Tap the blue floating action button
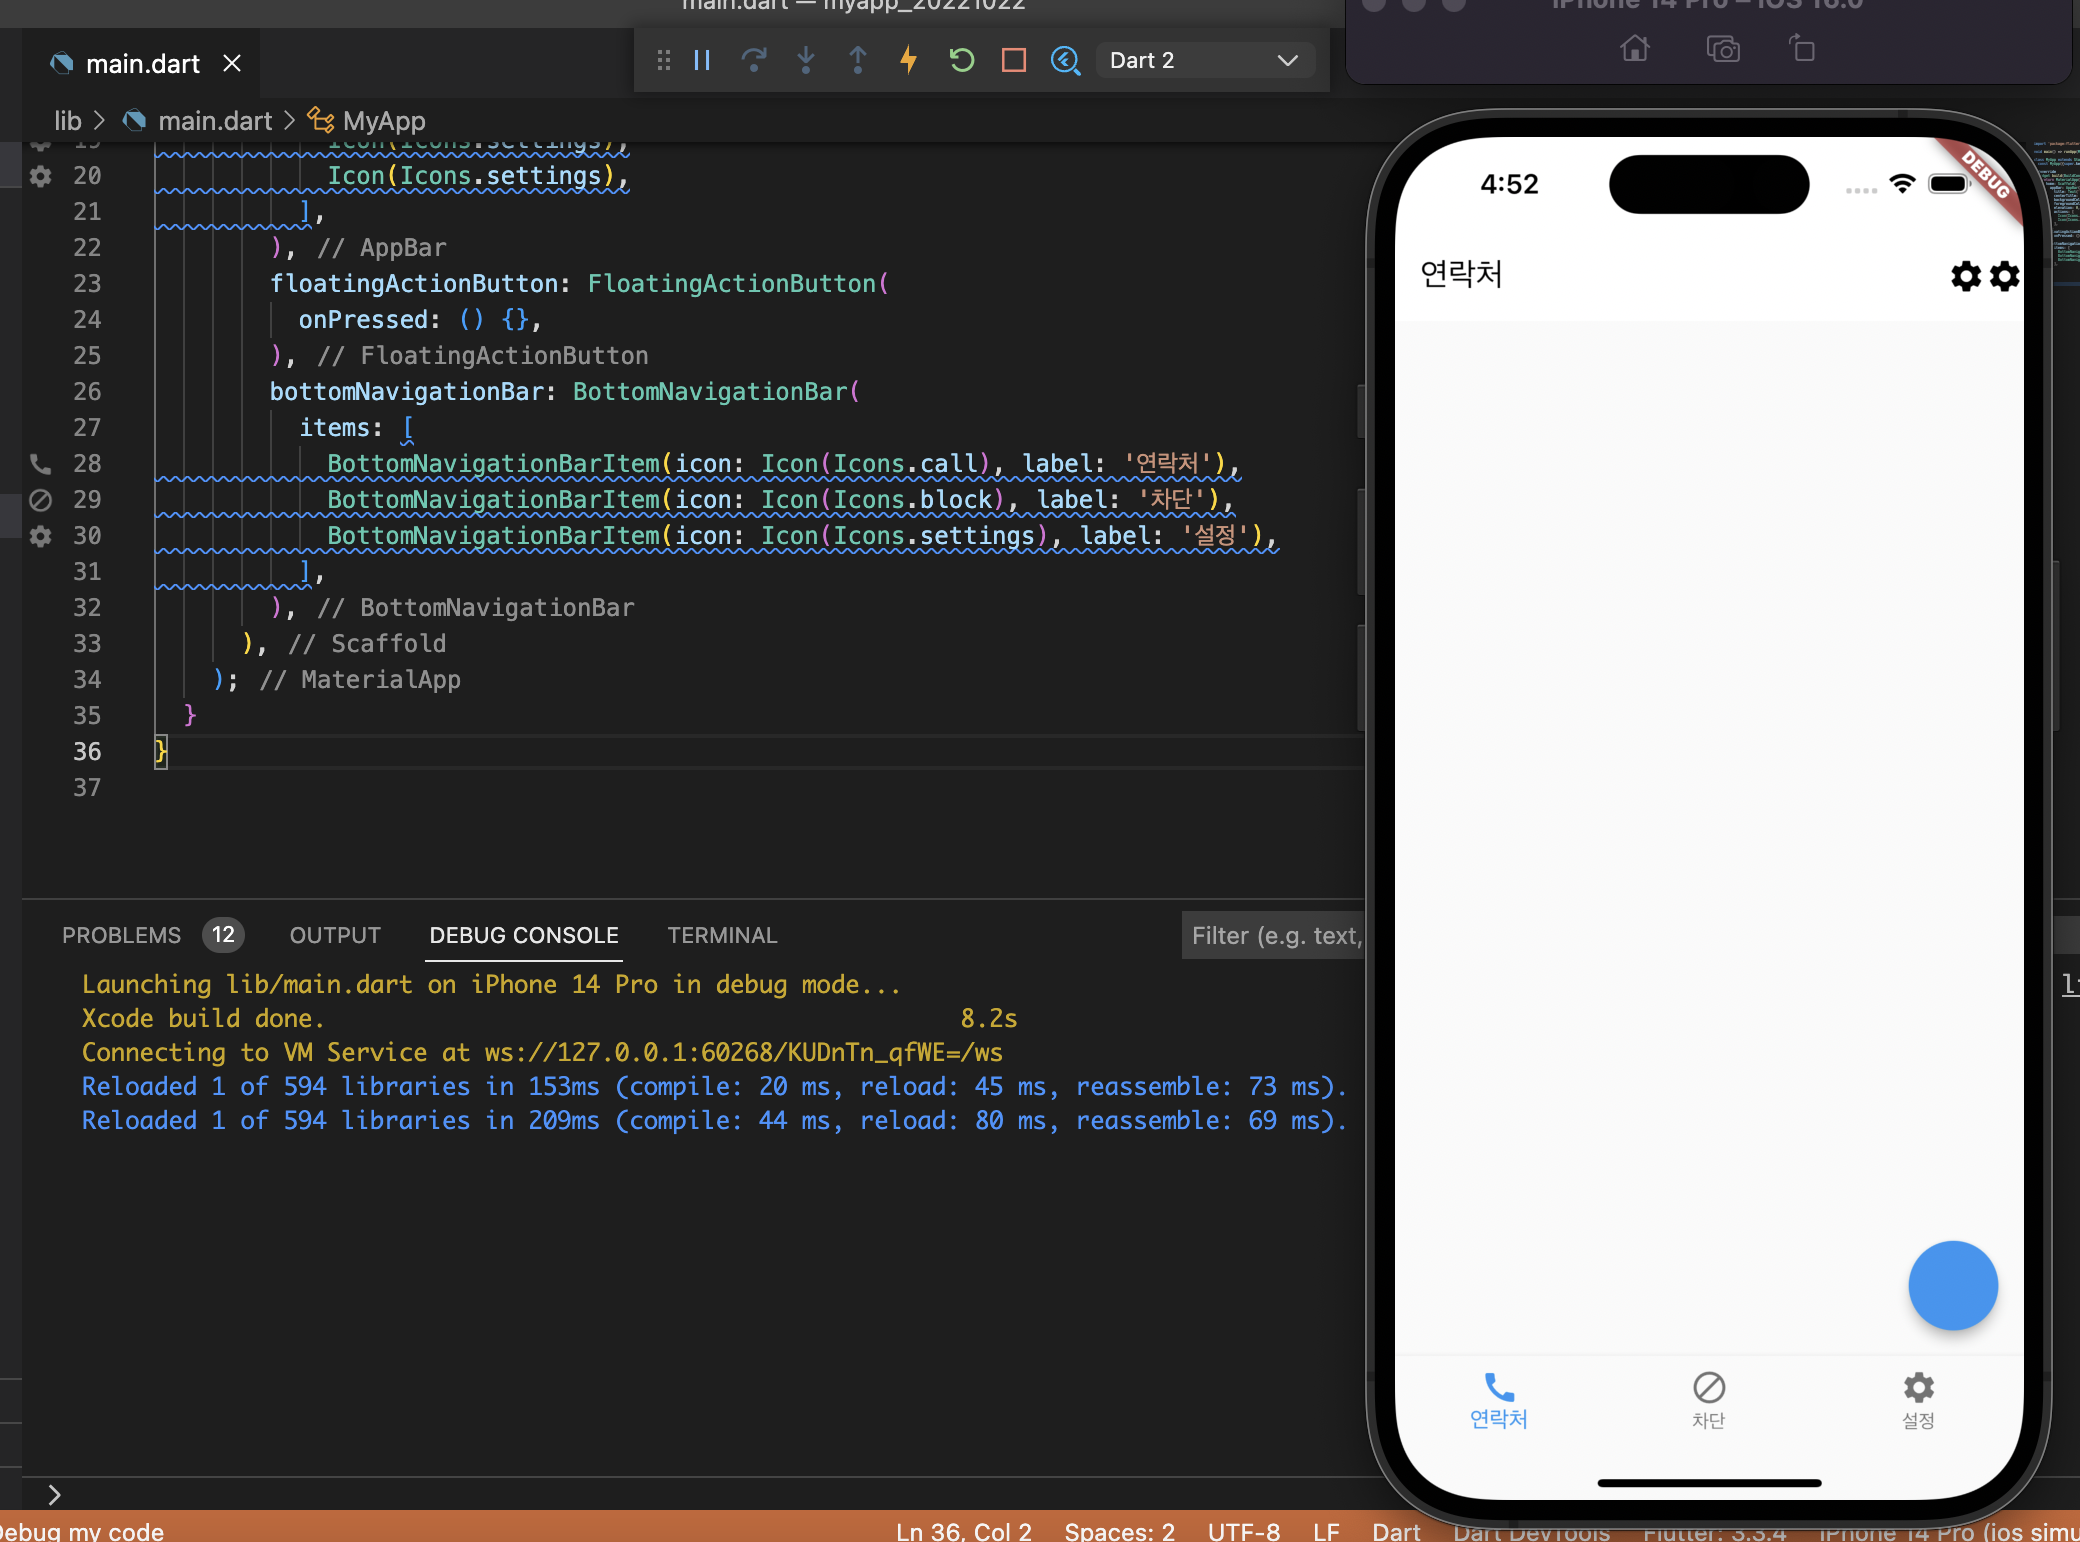The image size is (2080, 1542). click(1952, 1286)
